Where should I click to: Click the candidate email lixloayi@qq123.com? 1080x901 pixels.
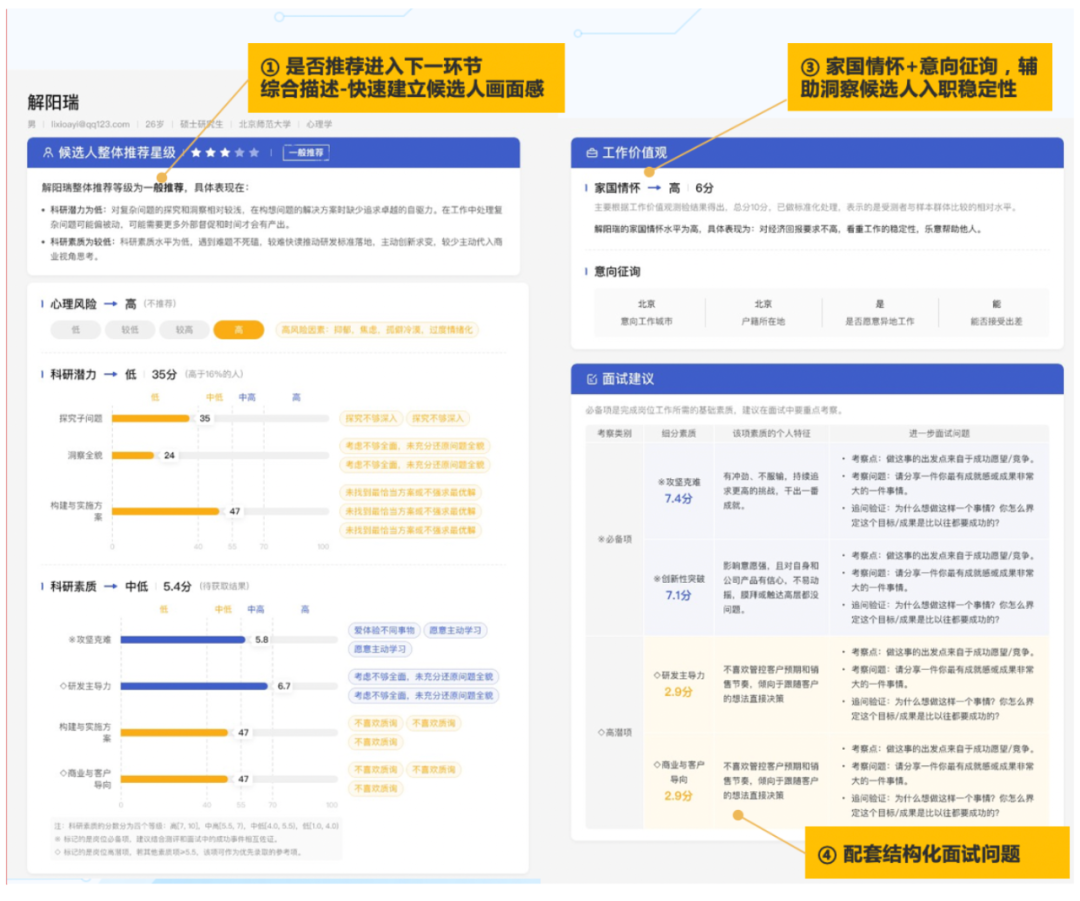[x=90, y=124]
